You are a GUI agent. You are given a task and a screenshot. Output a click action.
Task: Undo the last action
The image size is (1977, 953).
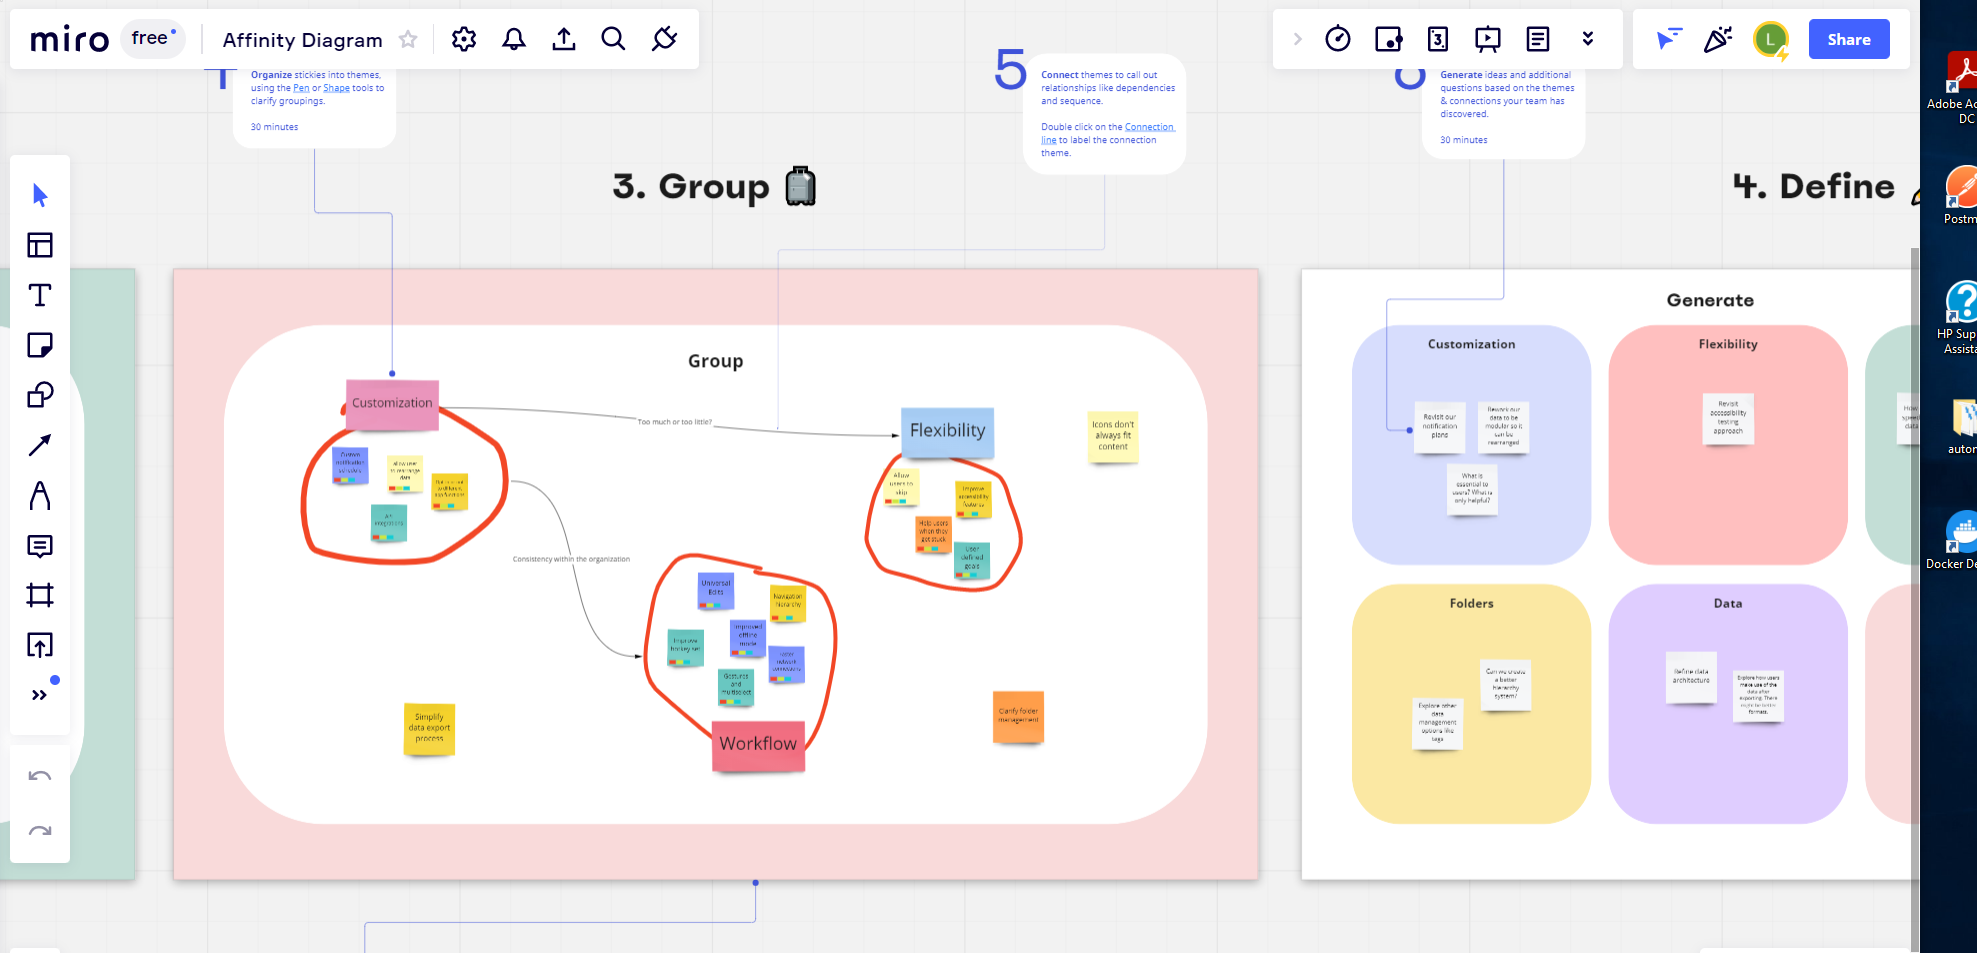[x=40, y=776]
